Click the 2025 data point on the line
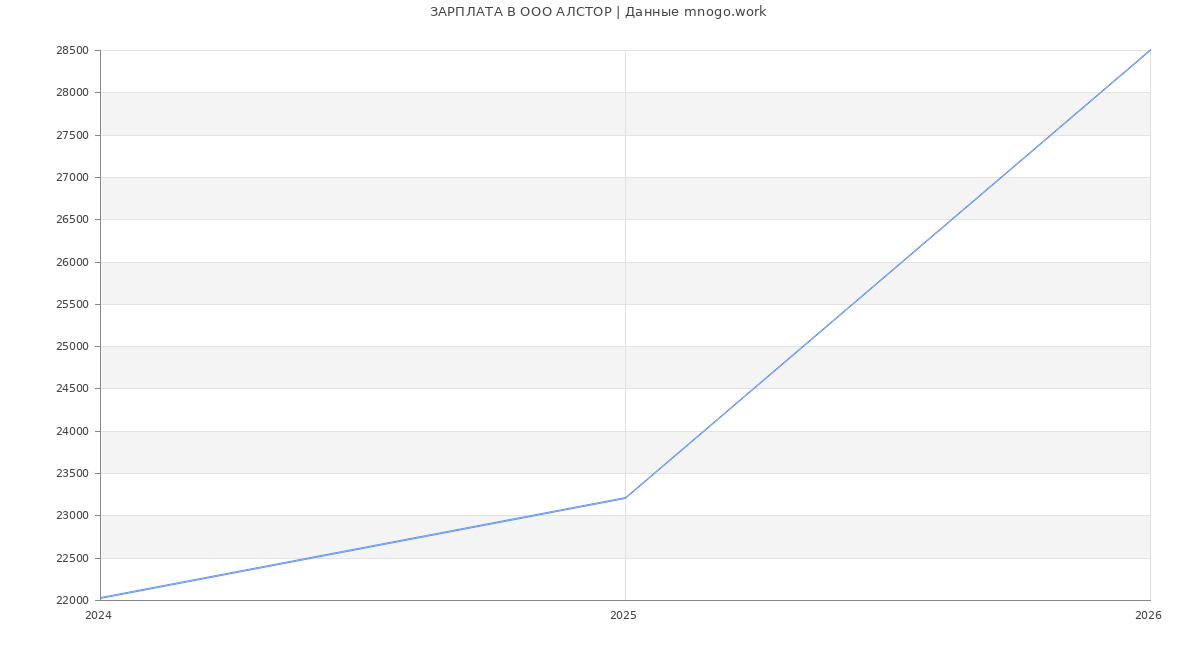Viewport: 1200px width, 650px height. coord(625,498)
